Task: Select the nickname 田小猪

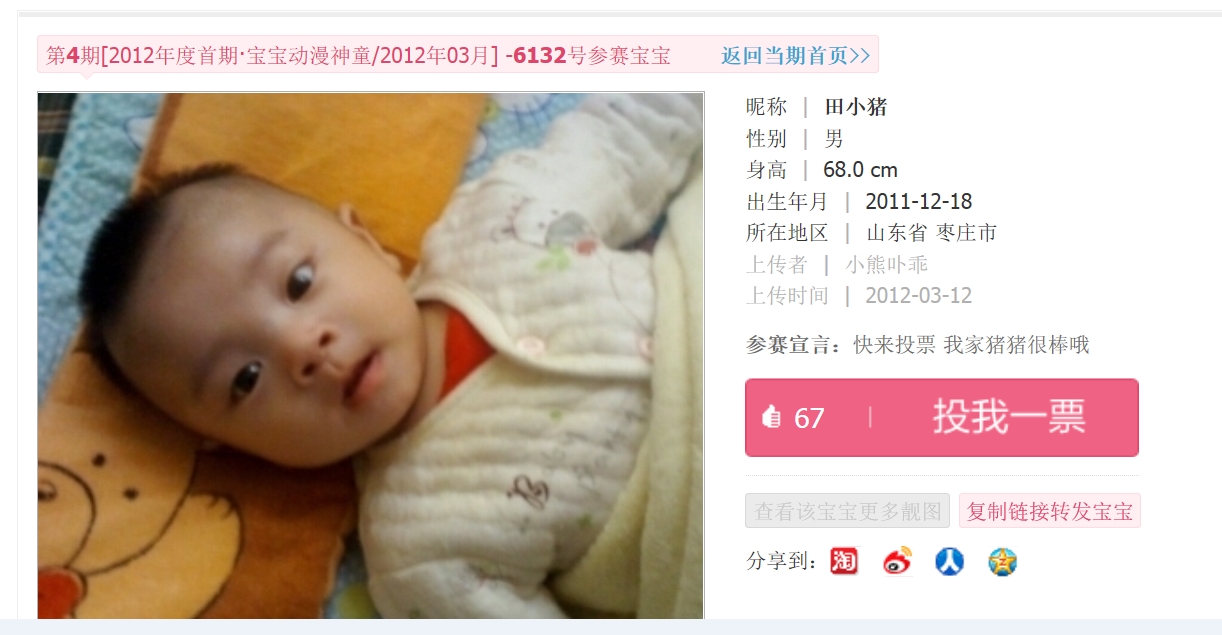Action: click(x=856, y=107)
